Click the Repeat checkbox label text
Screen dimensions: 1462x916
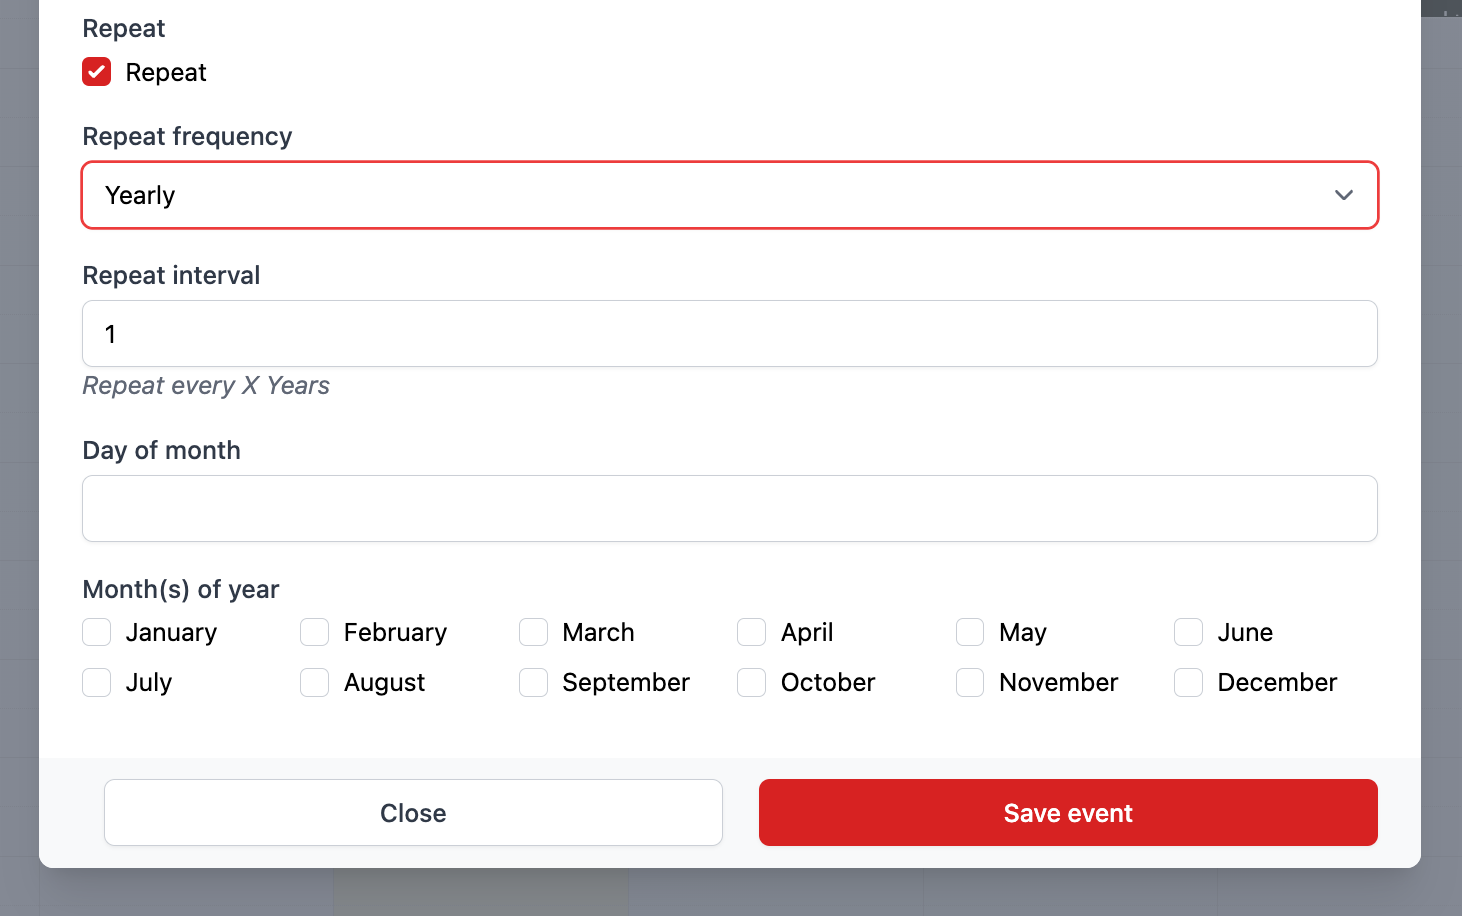(166, 73)
